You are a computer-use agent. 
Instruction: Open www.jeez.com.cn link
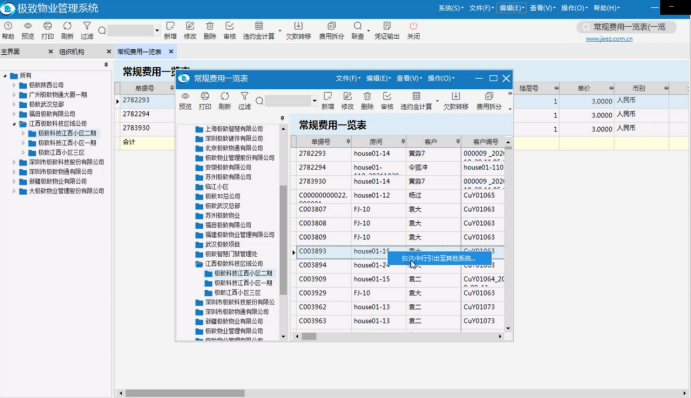pyautogui.click(x=609, y=39)
